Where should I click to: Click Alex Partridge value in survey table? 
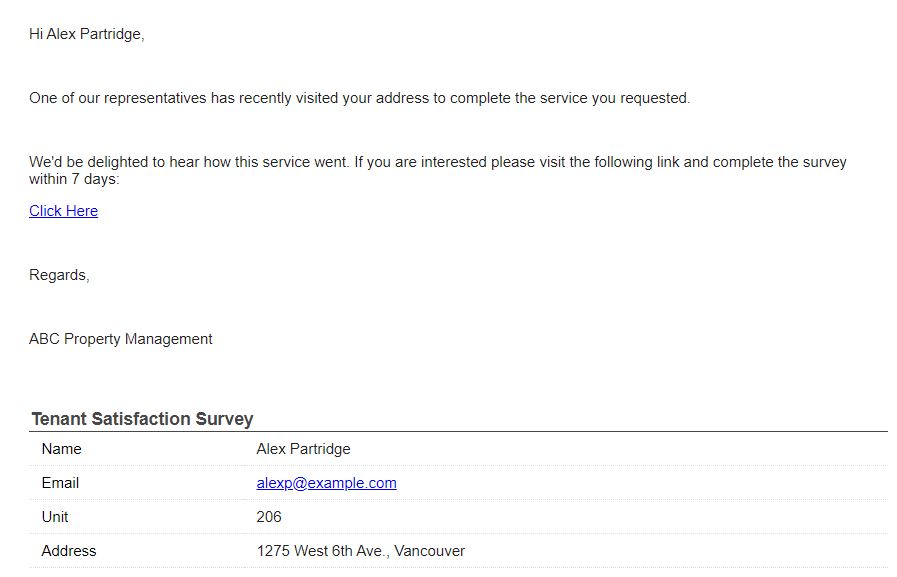pyautogui.click(x=303, y=449)
